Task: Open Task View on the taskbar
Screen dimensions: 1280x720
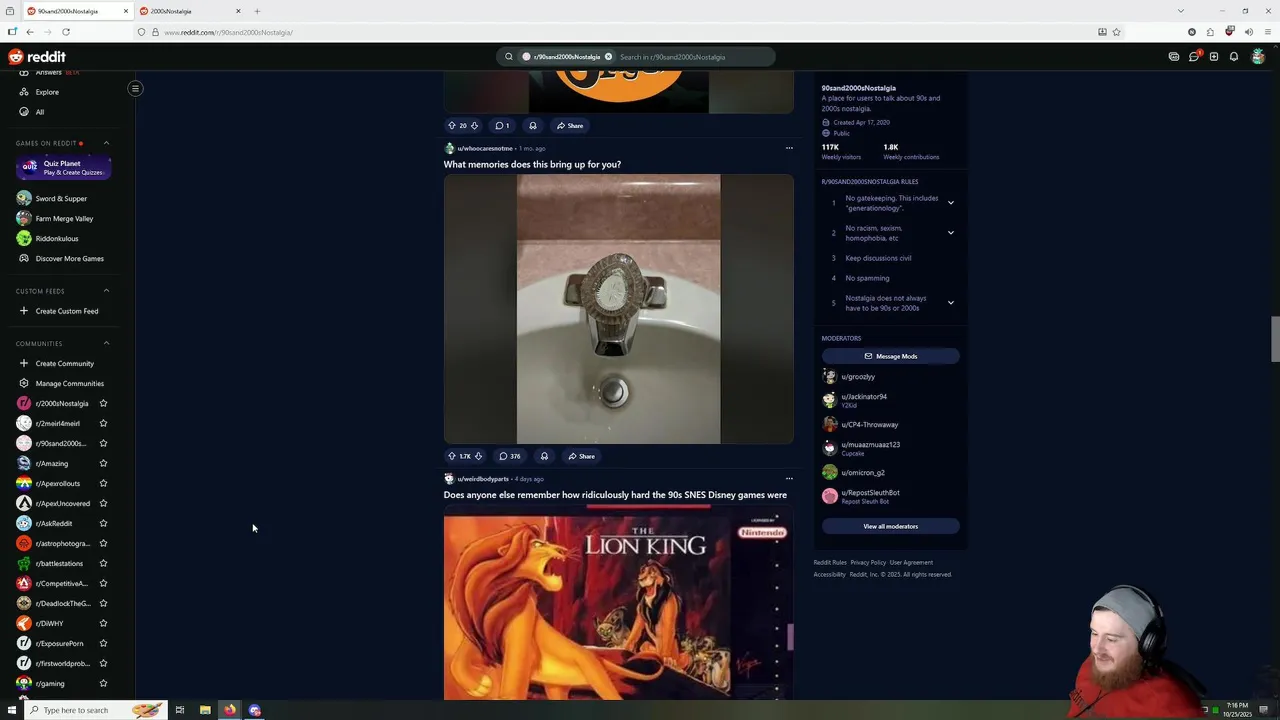Action: click(x=180, y=710)
